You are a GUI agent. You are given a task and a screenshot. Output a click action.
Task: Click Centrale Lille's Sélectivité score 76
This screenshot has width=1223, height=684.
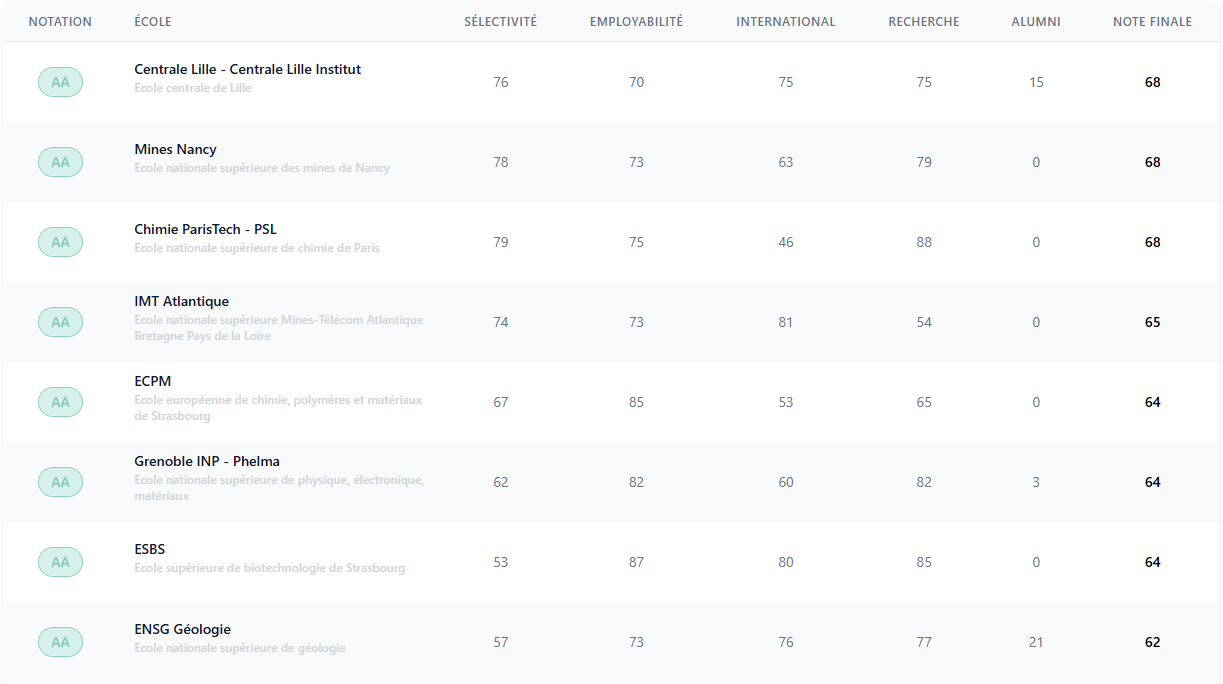pos(501,82)
